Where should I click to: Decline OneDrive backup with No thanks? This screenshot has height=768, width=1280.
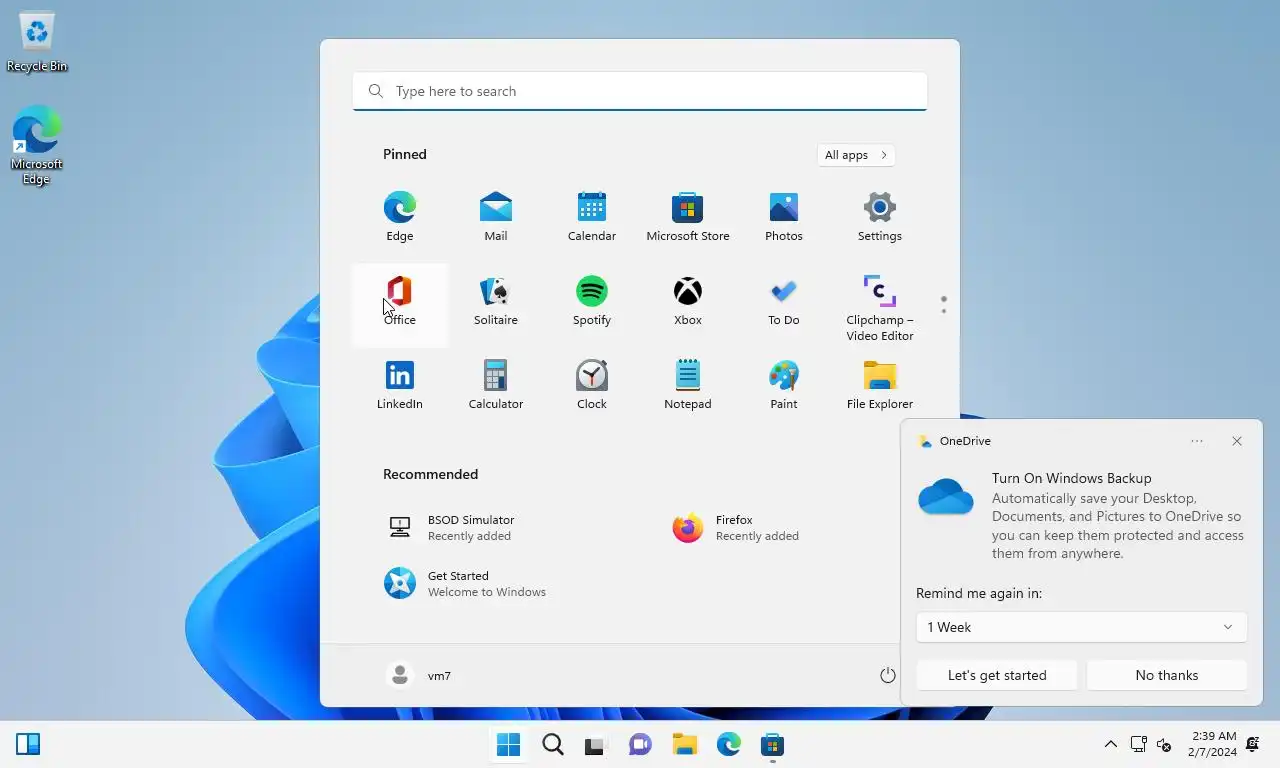tap(1167, 675)
